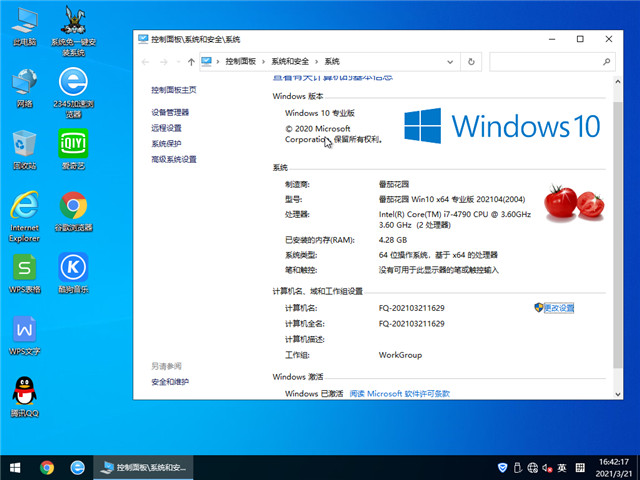Open 系统保护 in the sidebar
Image resolution: width=640 pixels, height=480 pixels.
(166, 144)
